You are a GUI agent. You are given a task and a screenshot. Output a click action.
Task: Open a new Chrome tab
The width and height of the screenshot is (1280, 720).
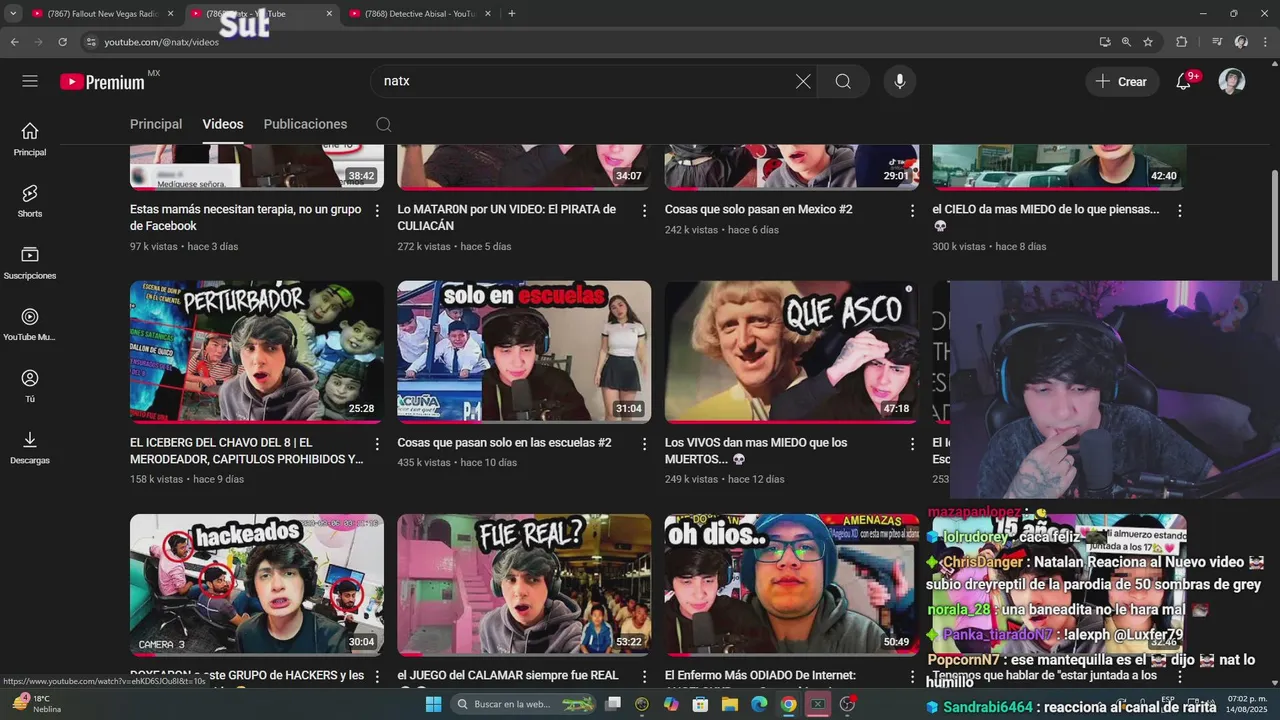tap(512, 14)
